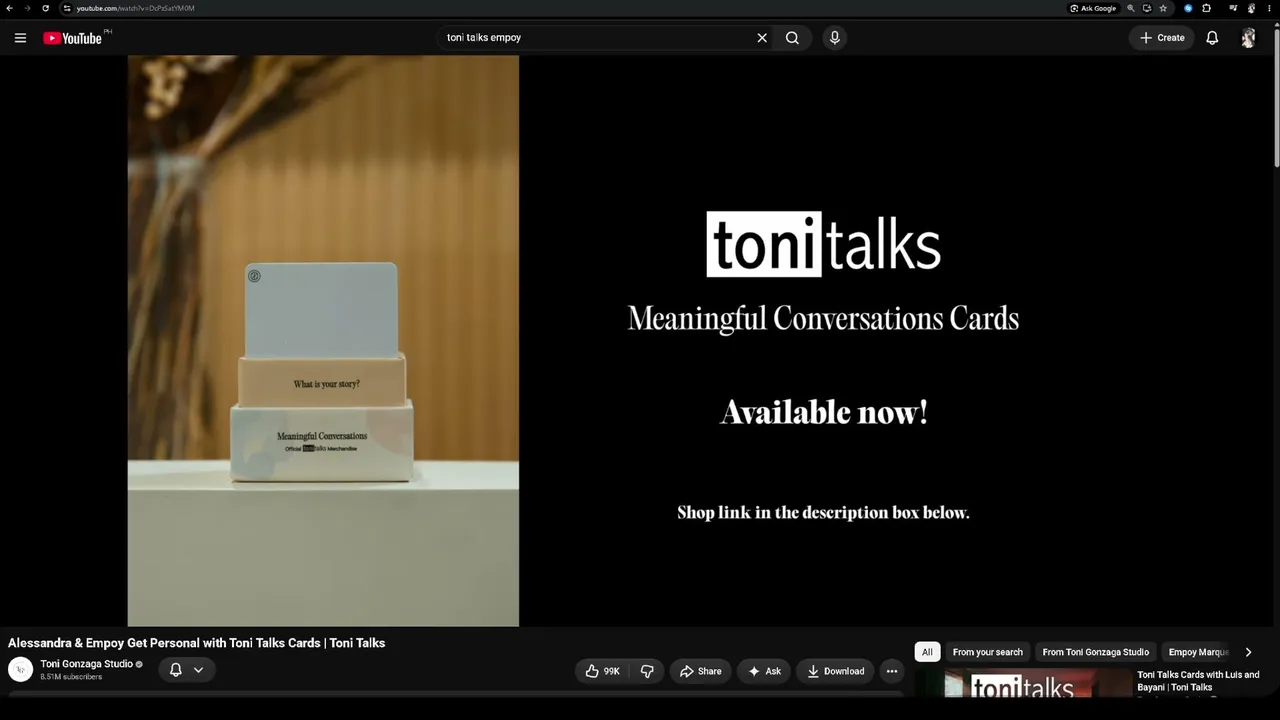1280x720 pixels.
Task: Open the Chrome profile avatar
Action: coord(1251,8)
